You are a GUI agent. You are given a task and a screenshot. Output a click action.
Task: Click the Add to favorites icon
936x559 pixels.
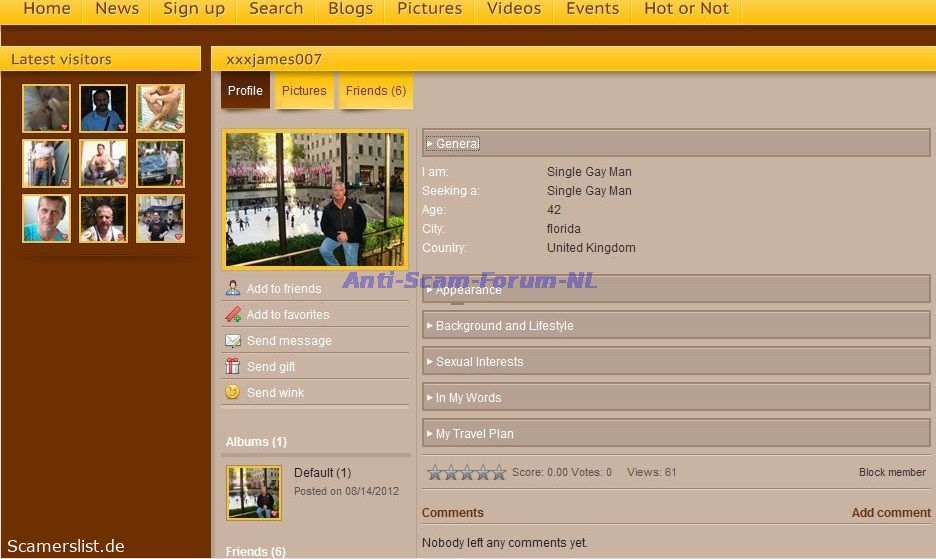232,315
